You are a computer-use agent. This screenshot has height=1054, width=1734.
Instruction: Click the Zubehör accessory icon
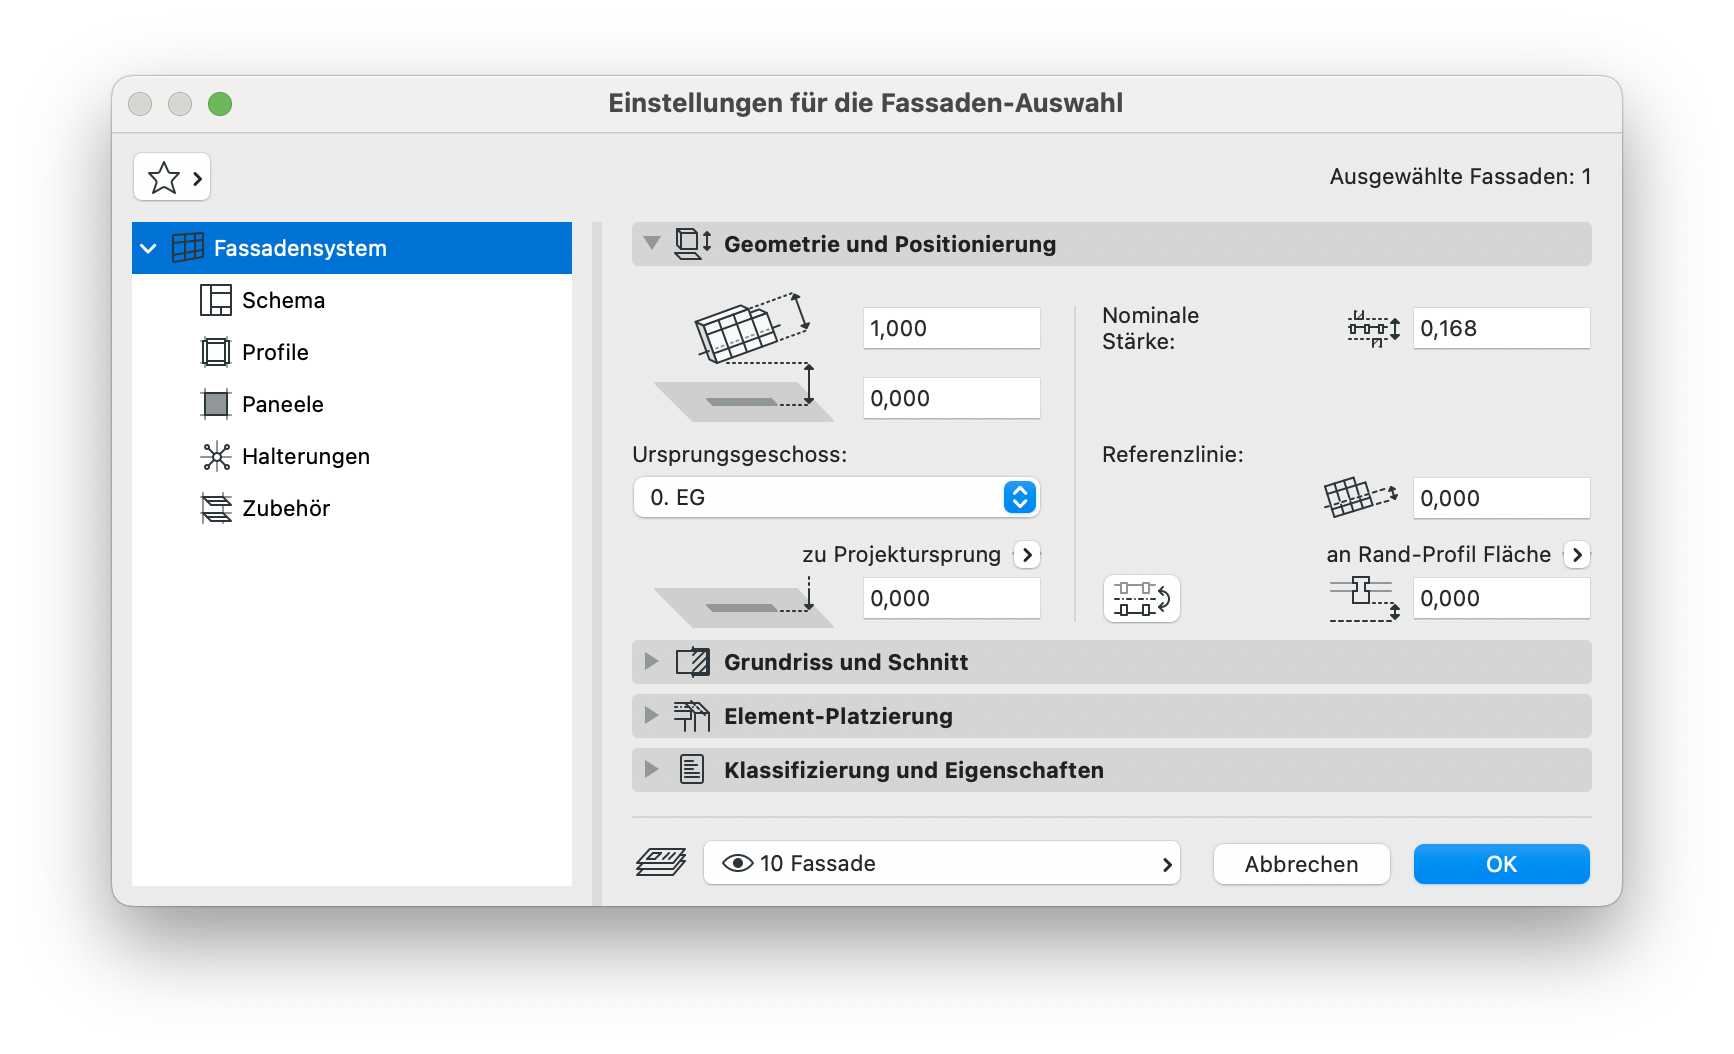[x=216, y=508]
